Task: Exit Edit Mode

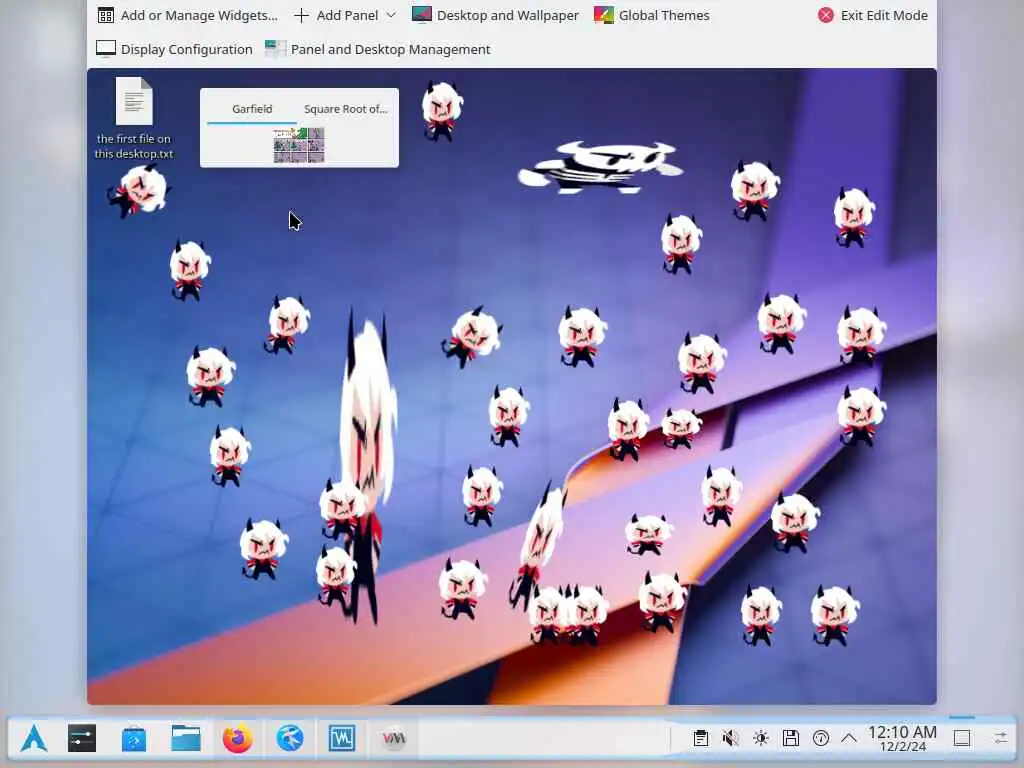Action: pos(872,15)
